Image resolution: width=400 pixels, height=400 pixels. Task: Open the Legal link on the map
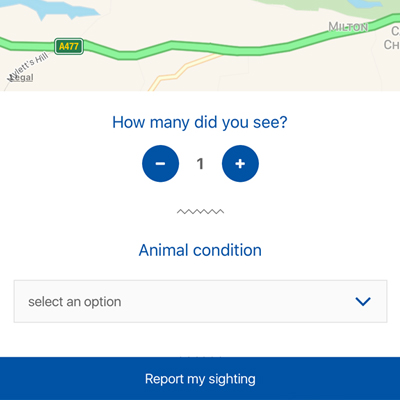[22, 78]
